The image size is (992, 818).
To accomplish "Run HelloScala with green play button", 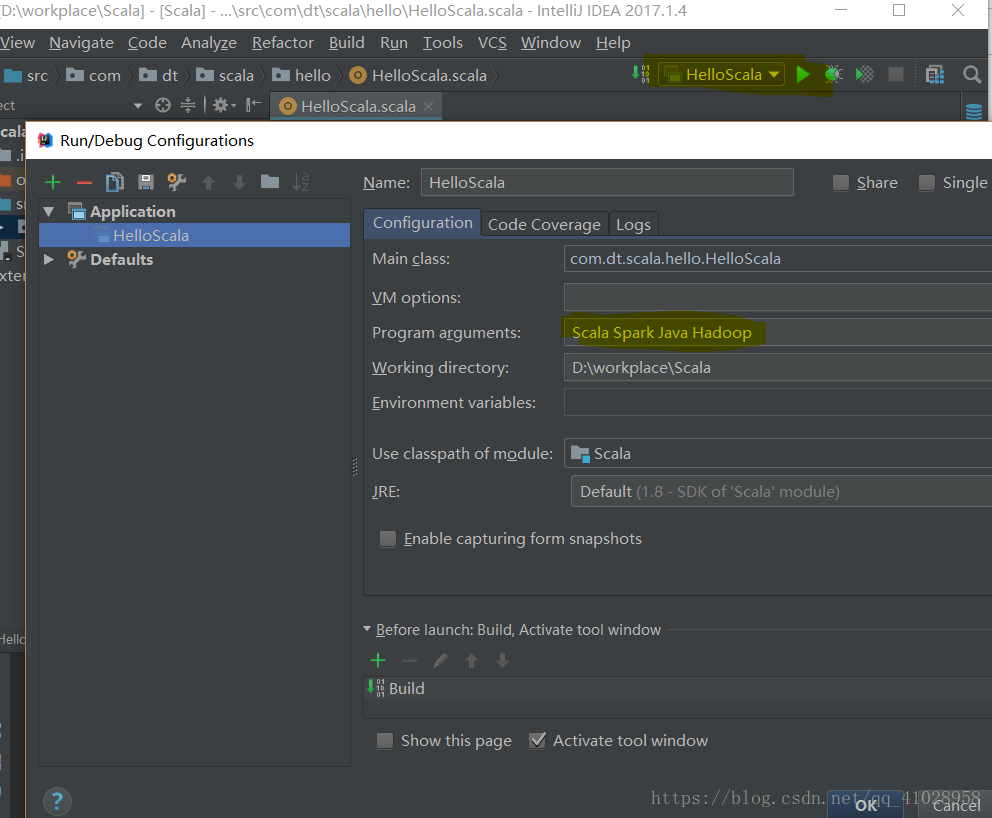I will click(803, 75).
